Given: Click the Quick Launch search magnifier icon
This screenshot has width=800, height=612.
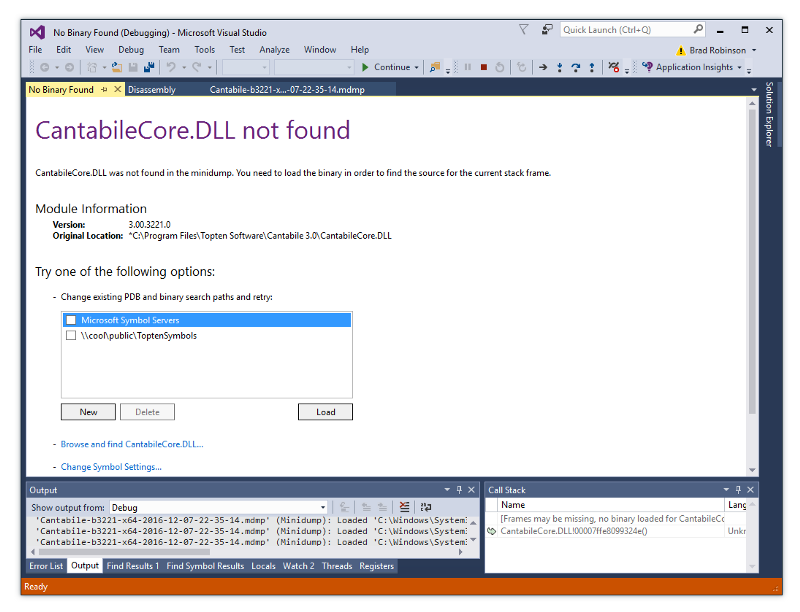Looking at the screenshot, I should 698,29.
